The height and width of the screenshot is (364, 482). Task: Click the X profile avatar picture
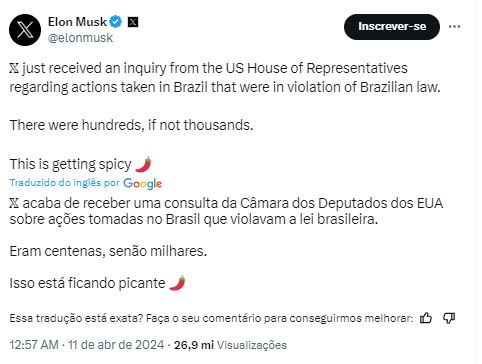click(x=25, y=30)
